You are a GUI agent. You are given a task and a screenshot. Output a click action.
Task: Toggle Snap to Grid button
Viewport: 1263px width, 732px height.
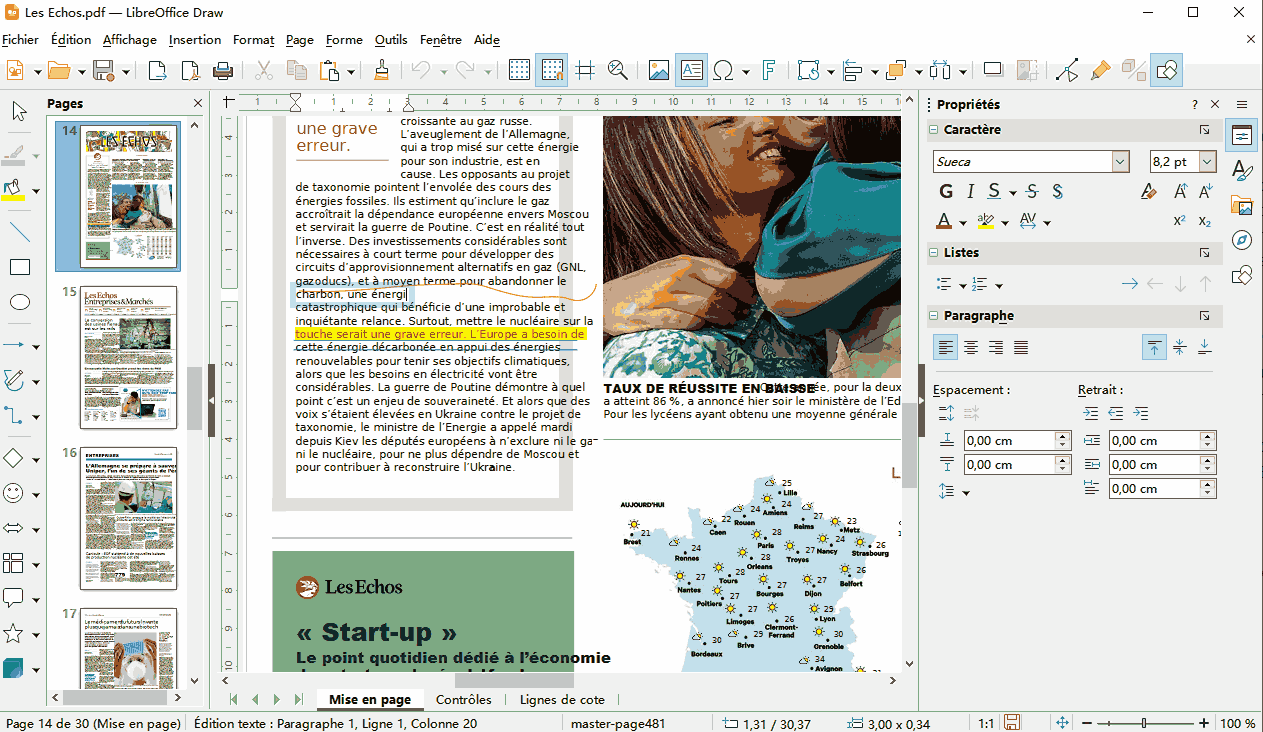(551, 70)
